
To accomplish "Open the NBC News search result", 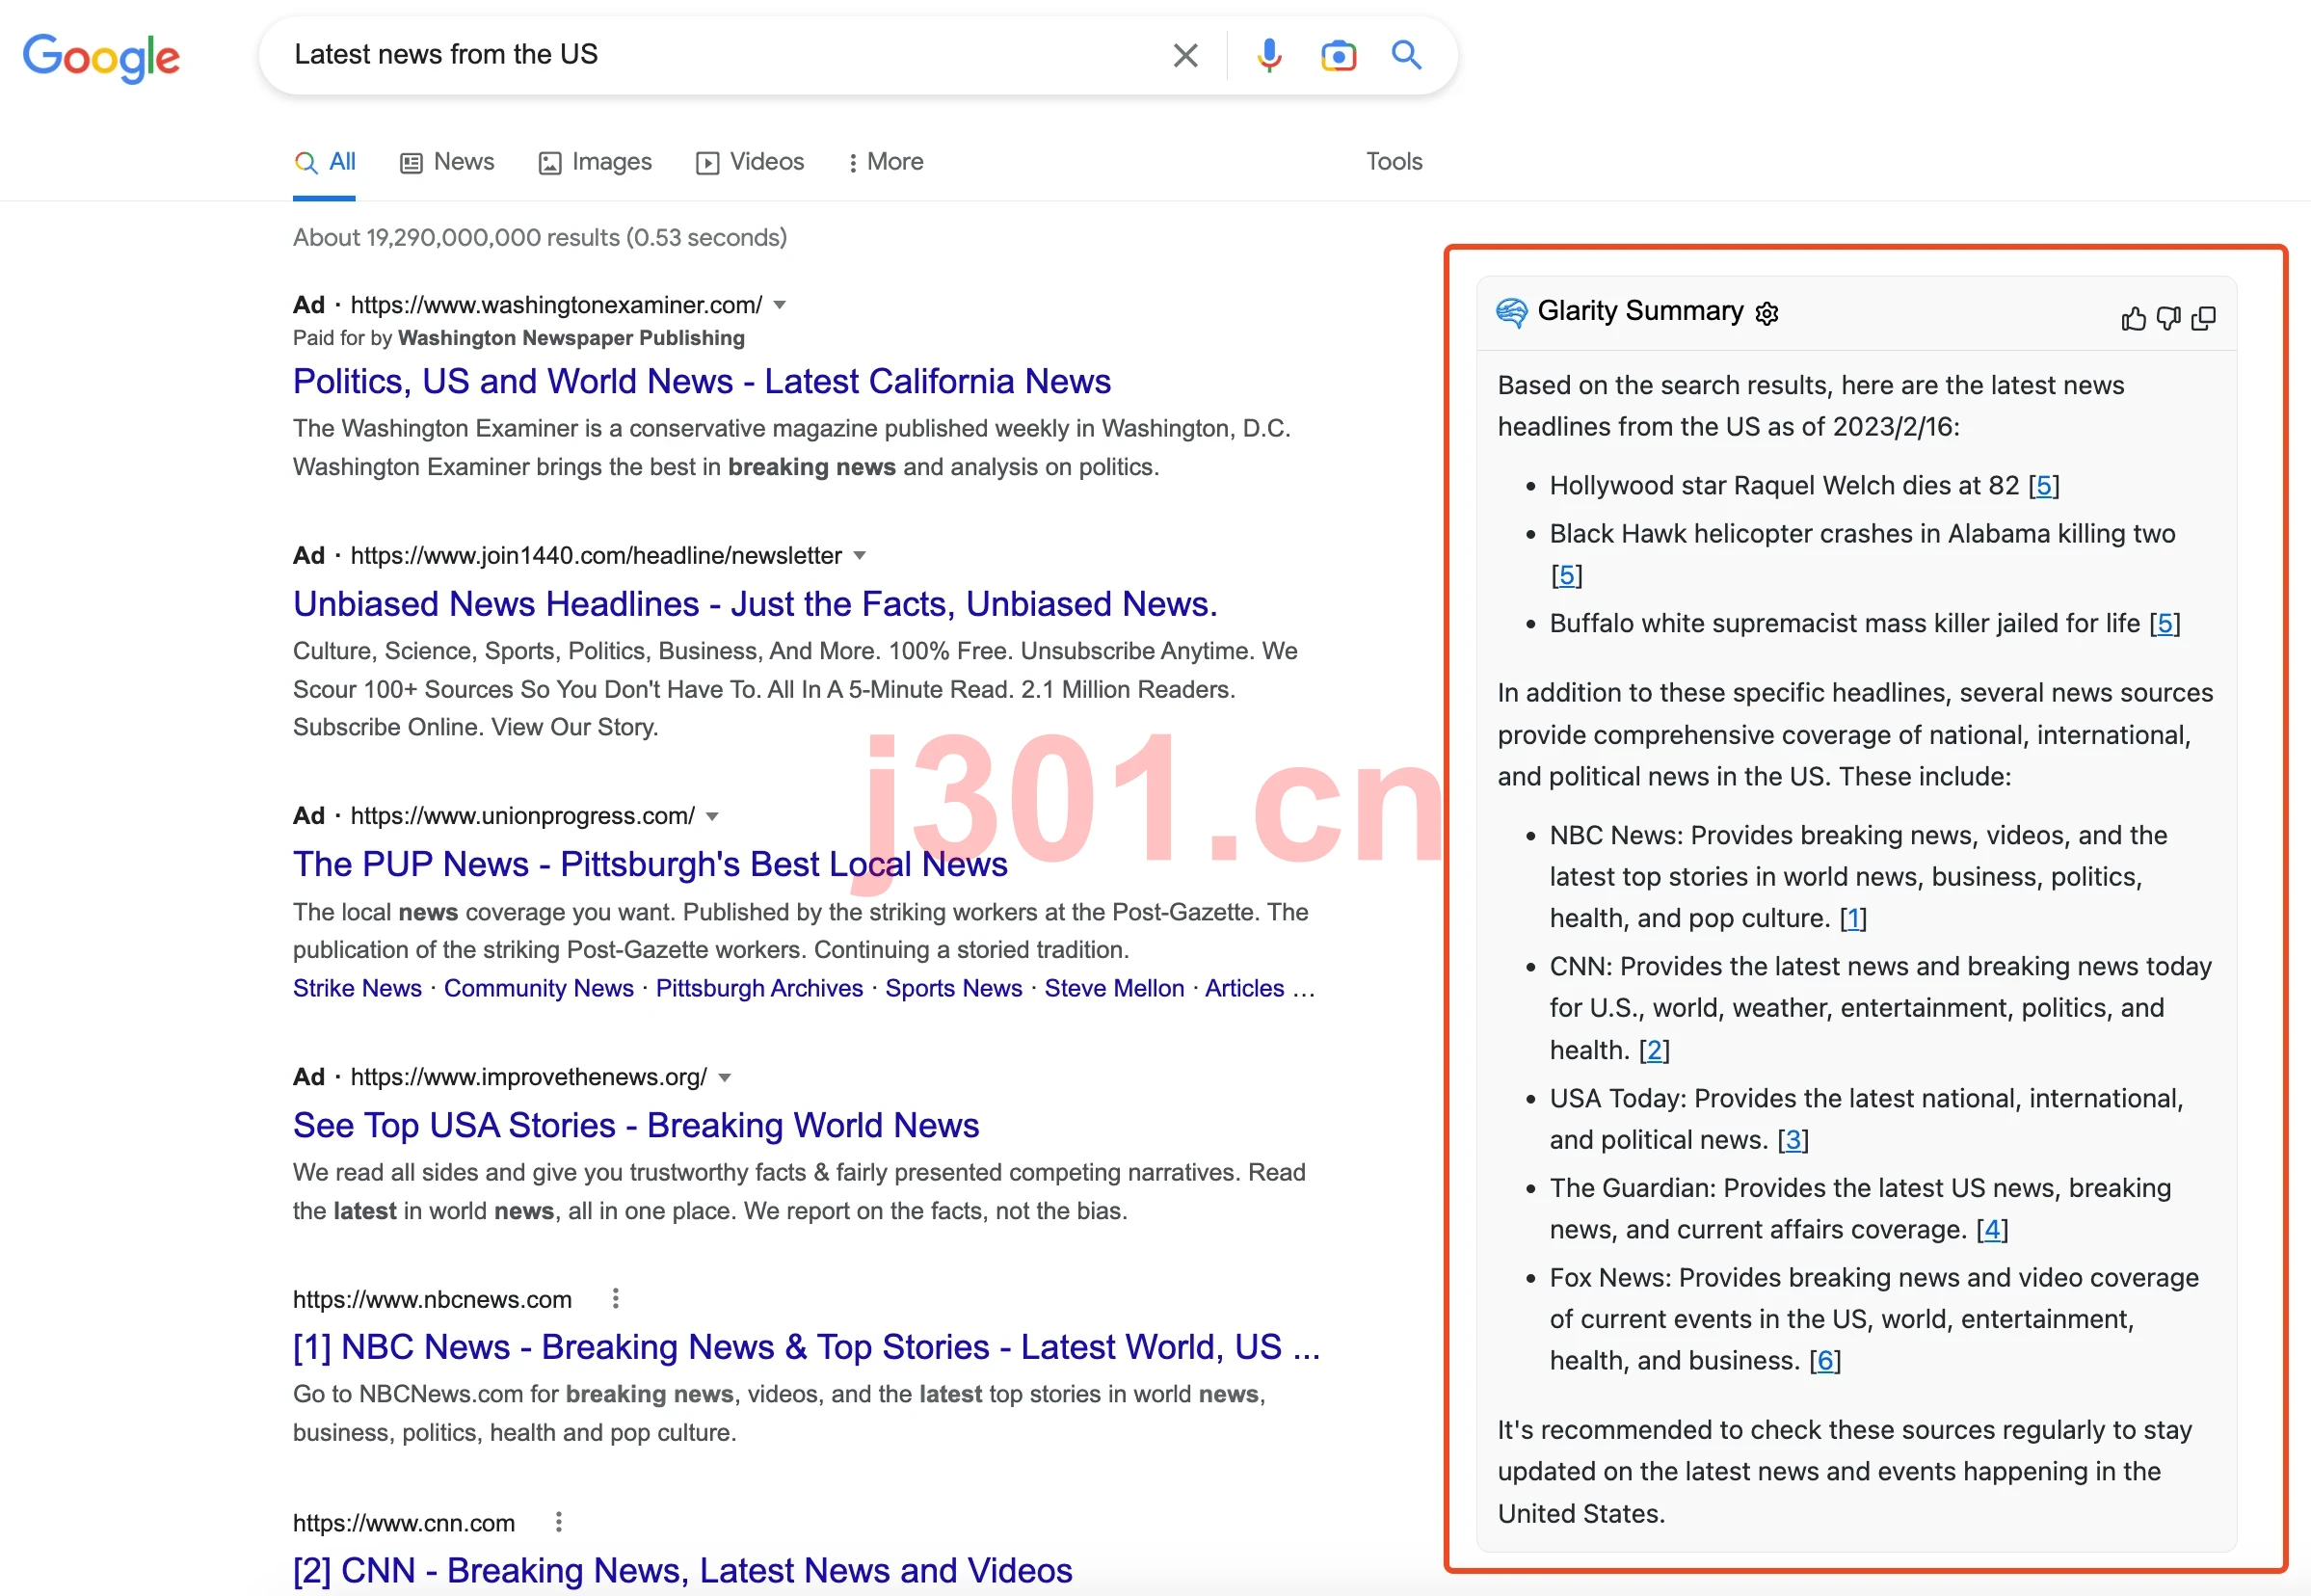I will pyautogui.click(x=806, y=1347).
